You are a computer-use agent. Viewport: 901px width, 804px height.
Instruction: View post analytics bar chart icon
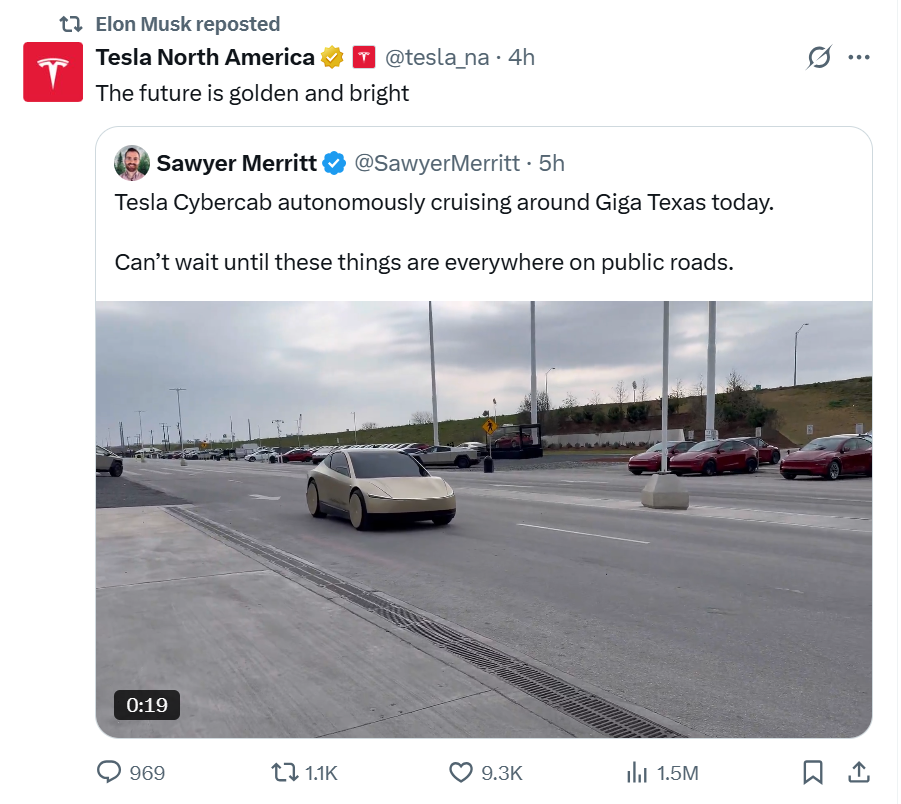(x=637, y=772)
